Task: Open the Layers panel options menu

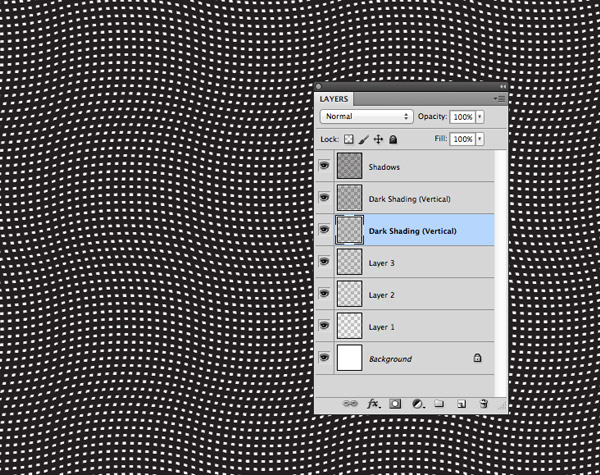Action: [500, 100]
